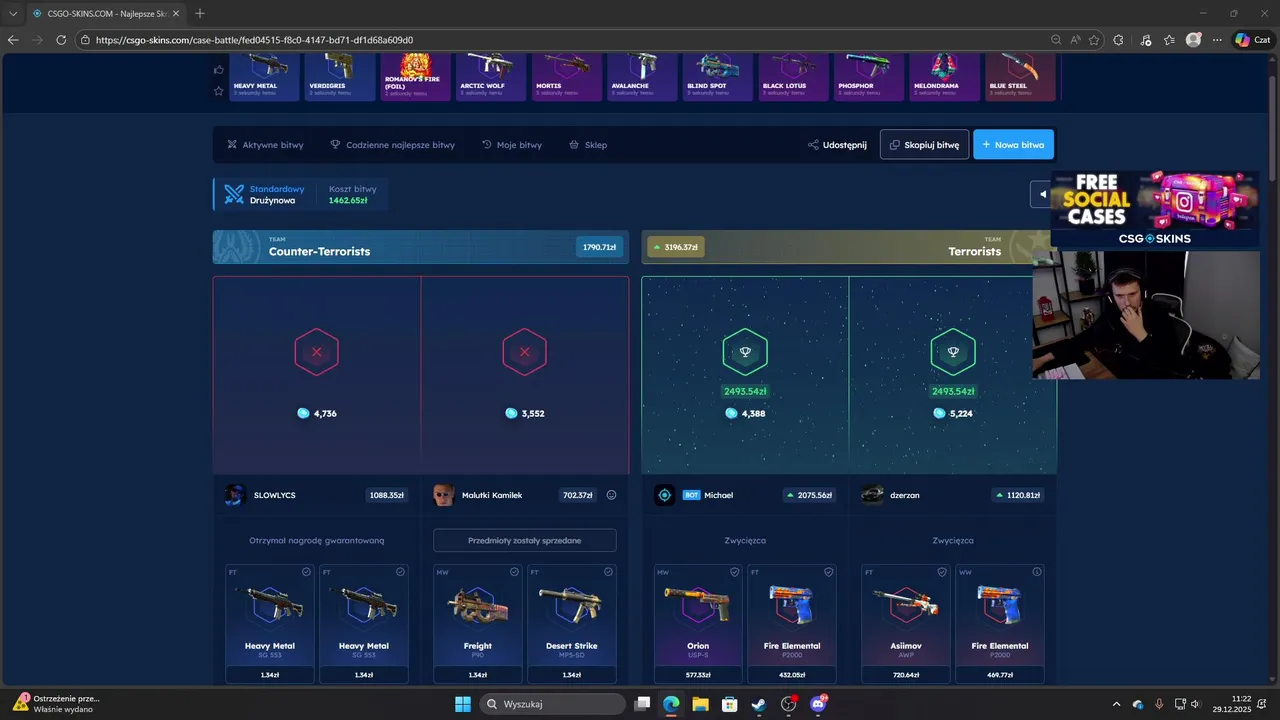The width and height of the screenshot is (1280, 720).
Task: Click Przedmioty zostały sprzedane button
Action: (525, 540)
